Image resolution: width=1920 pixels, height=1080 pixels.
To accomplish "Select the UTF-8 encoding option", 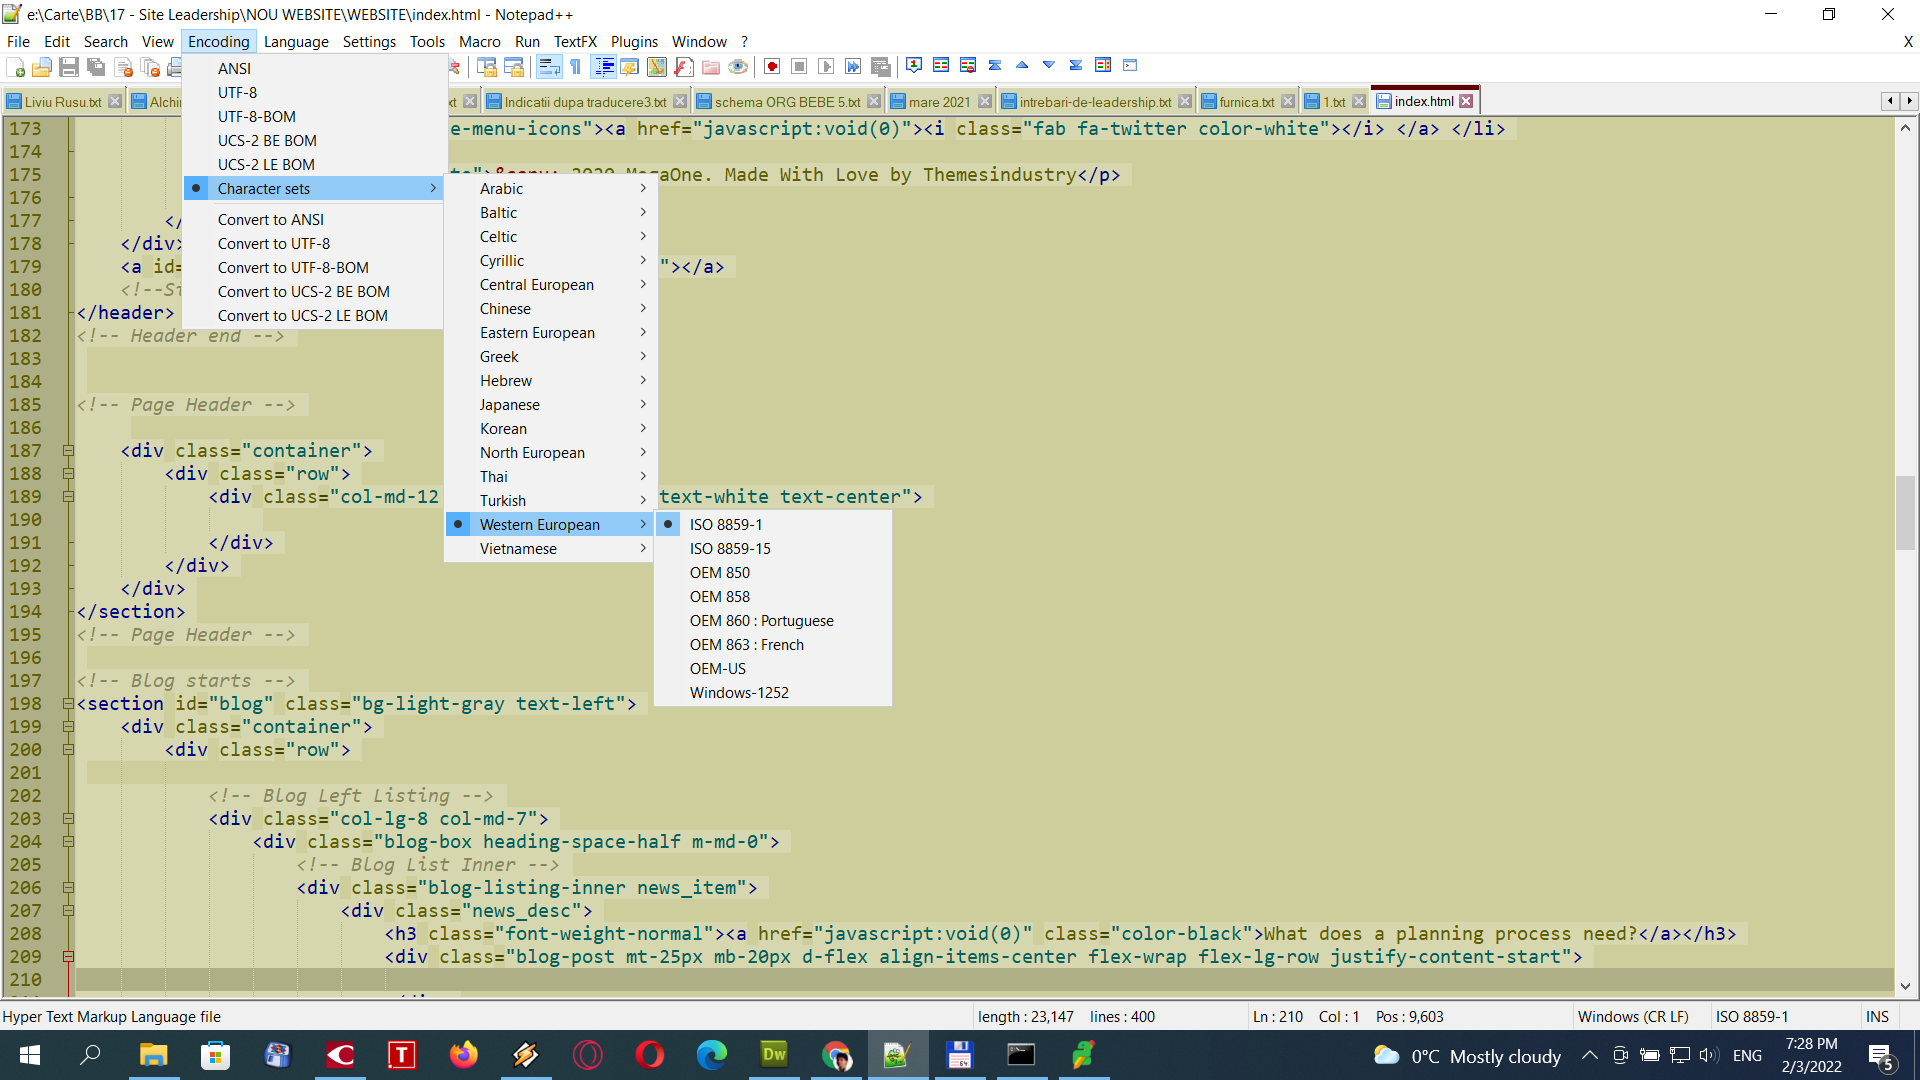I will 313,92.
